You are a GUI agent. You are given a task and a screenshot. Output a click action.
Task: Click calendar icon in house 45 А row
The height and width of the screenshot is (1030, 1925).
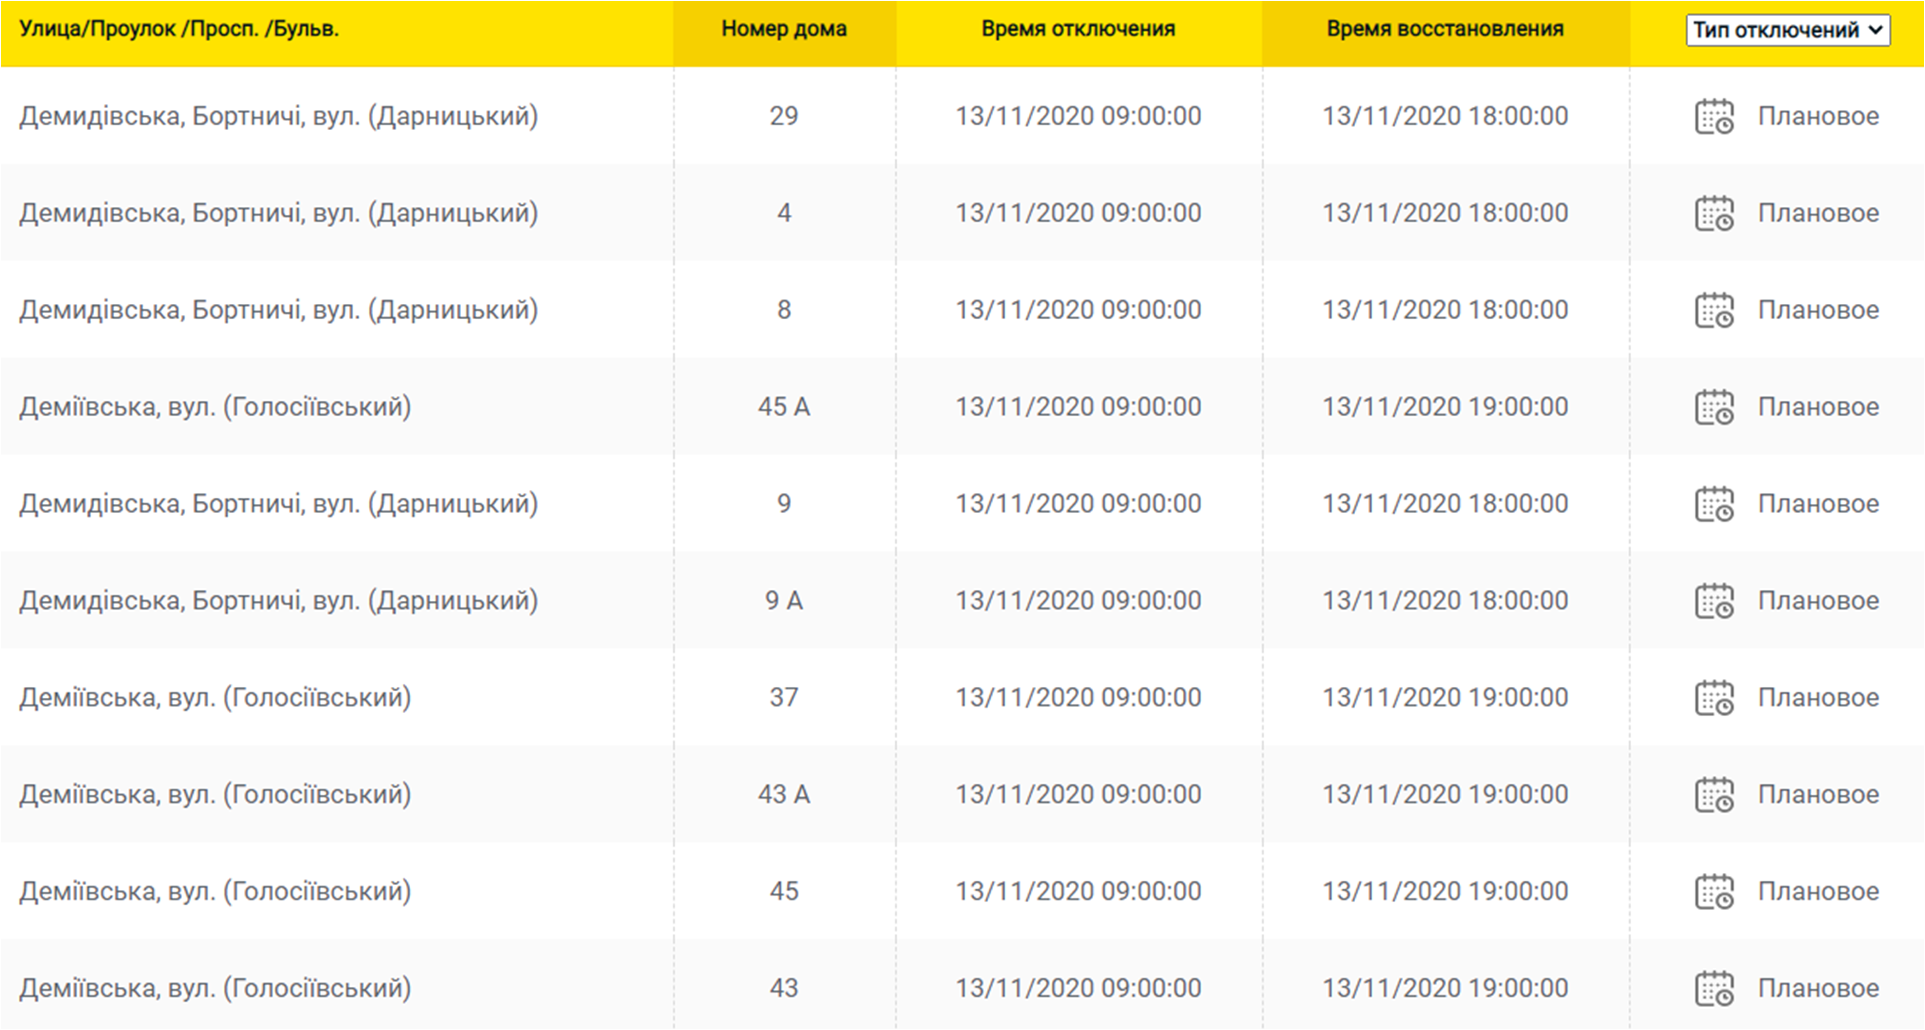[1714, 408]
